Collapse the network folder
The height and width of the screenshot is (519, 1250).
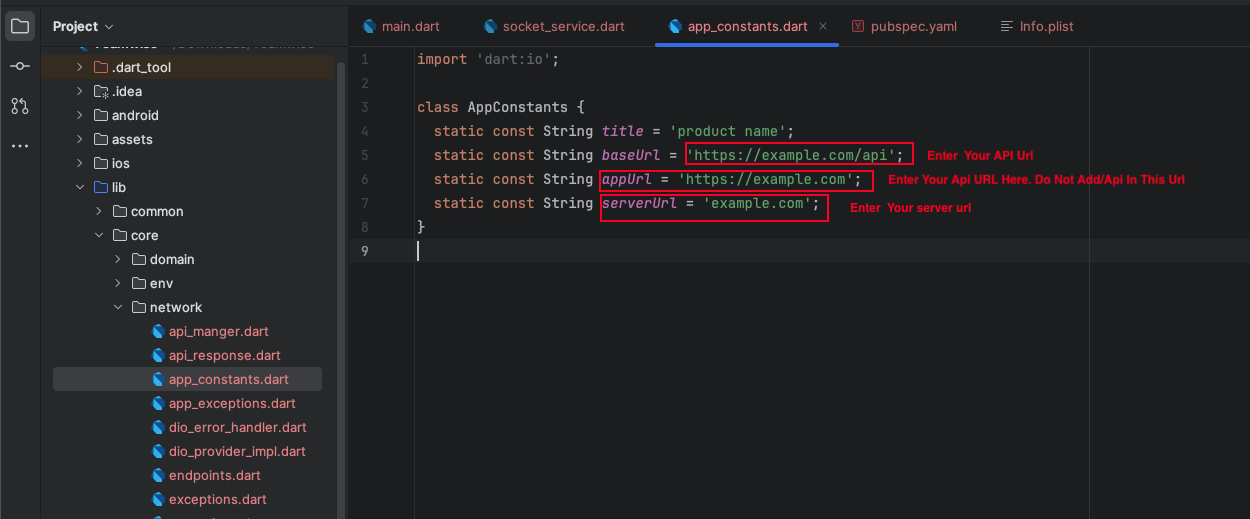pos(118,307)
